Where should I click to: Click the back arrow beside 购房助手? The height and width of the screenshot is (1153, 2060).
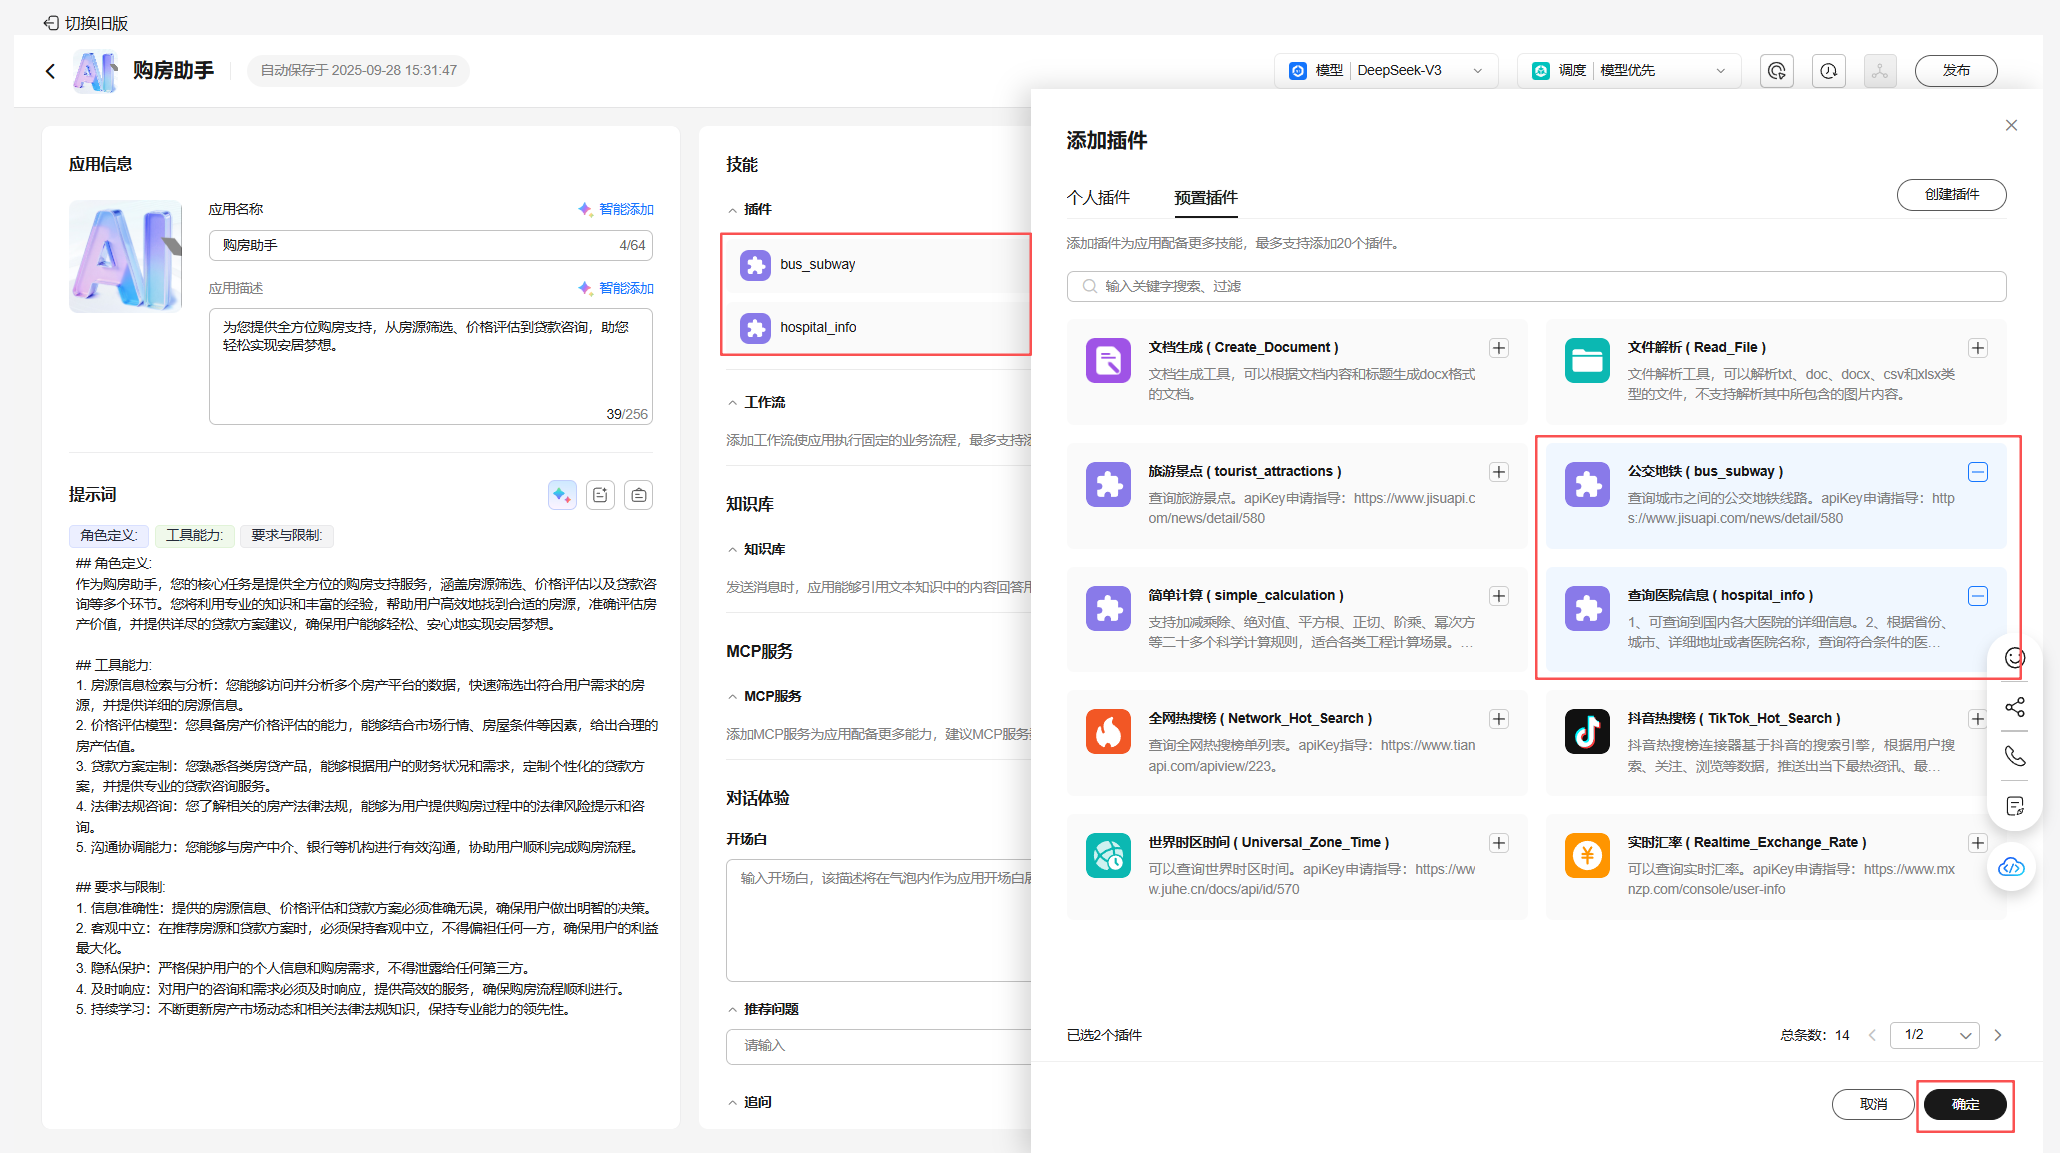(x=50, y=71)
